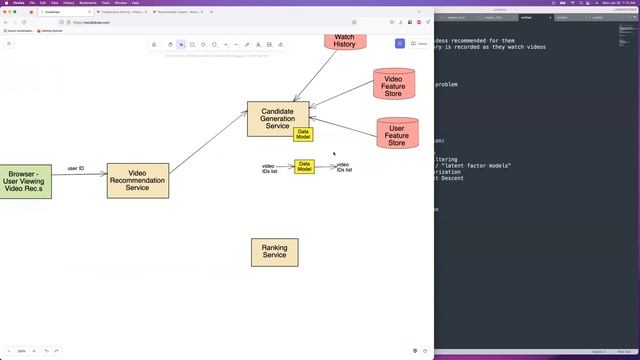Select the Candidate Generation Service box
The image size is (640, 360).
click(278, 119)
